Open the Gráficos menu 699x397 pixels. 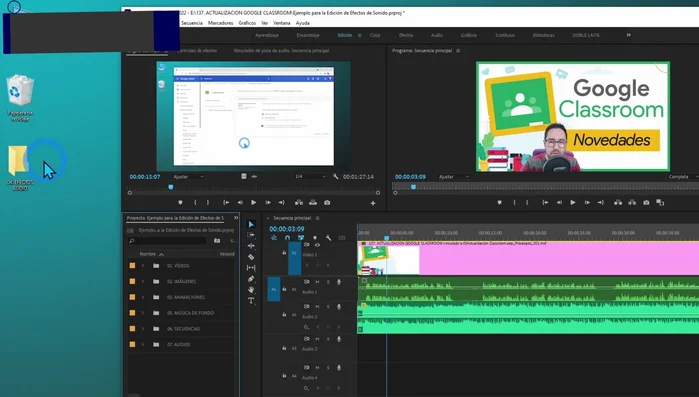pos(247,23)
